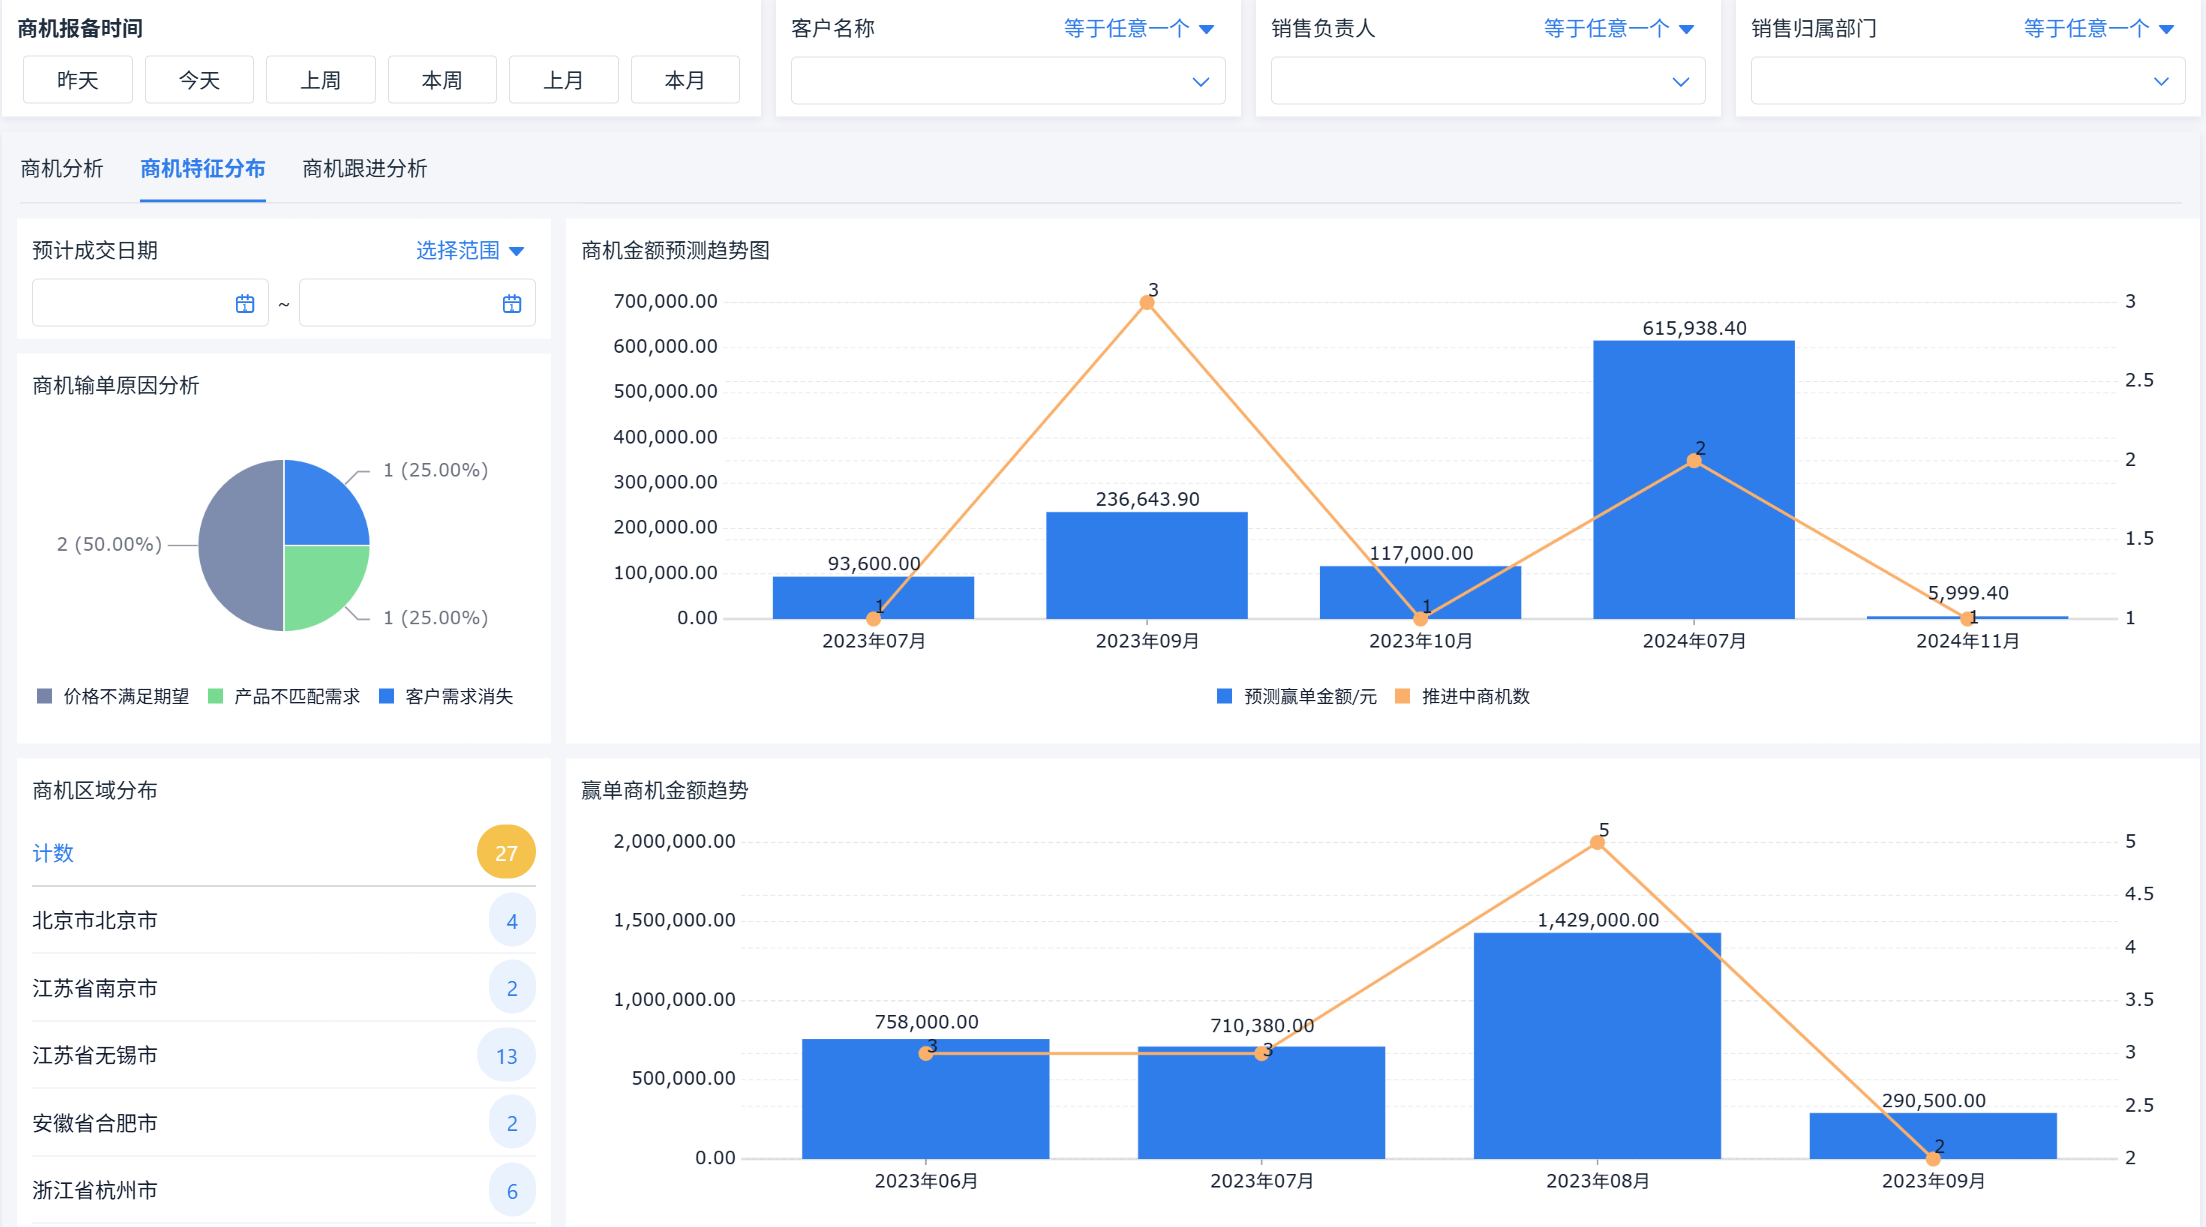Click 浙江省杭州市 count badge 6

512,1191
